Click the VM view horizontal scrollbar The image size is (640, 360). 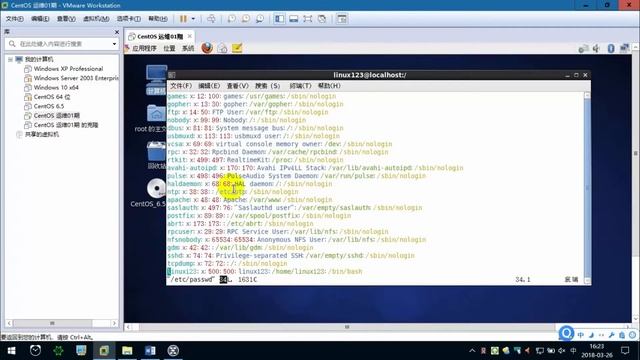coord(347,327)
